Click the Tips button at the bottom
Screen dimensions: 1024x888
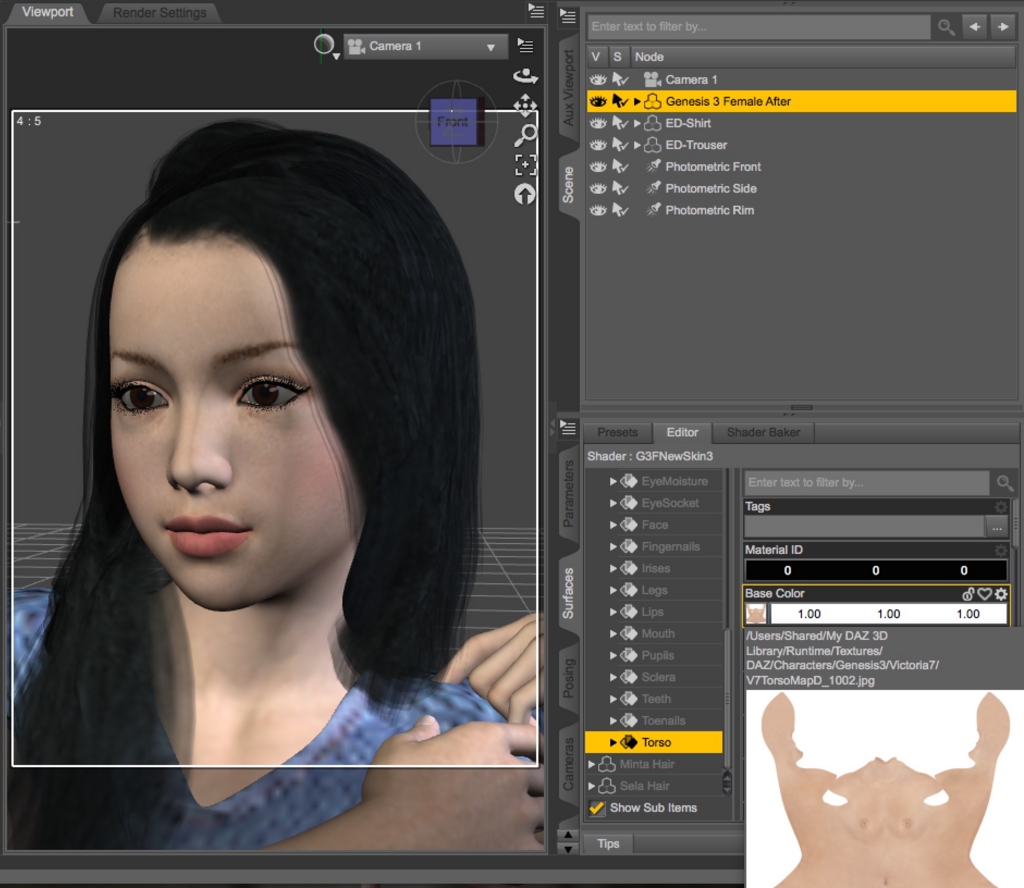(x=609, y=843)
